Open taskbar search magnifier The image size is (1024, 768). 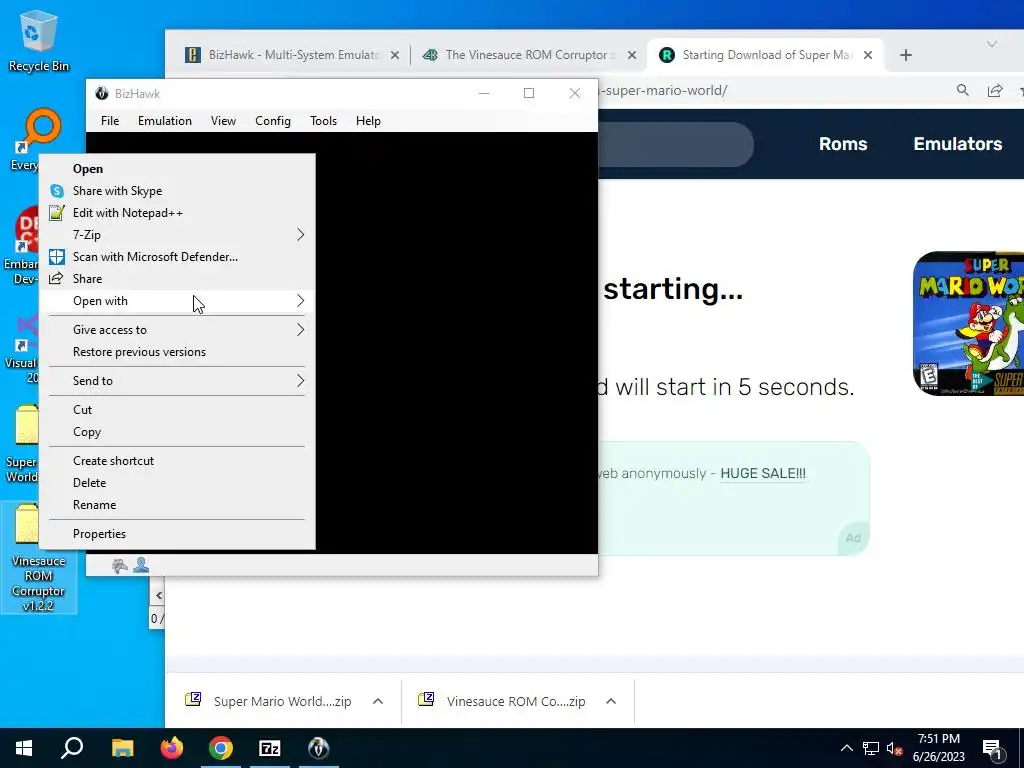coord(72,748)
